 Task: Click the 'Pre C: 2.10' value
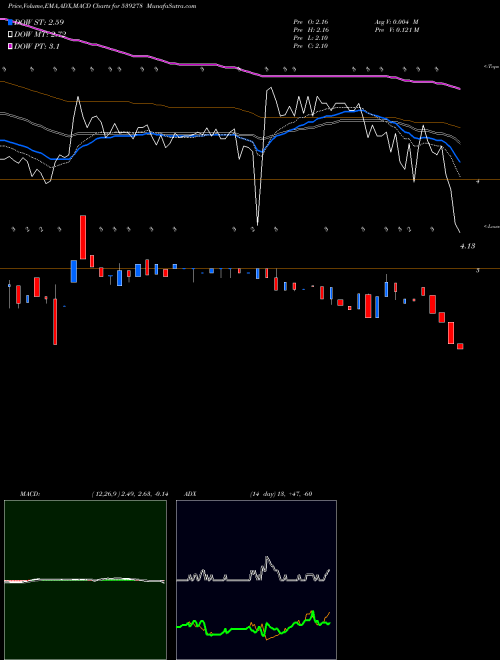coord(311,46)
